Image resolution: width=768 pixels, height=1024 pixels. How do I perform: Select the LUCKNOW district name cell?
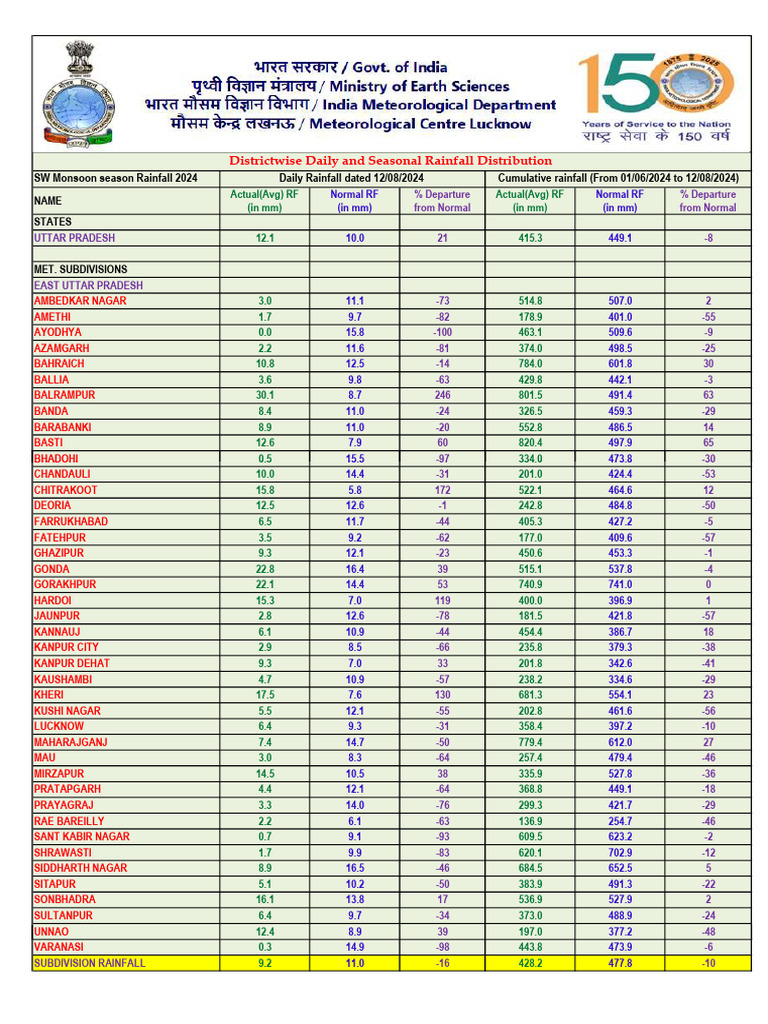click(x=59, y=726)
